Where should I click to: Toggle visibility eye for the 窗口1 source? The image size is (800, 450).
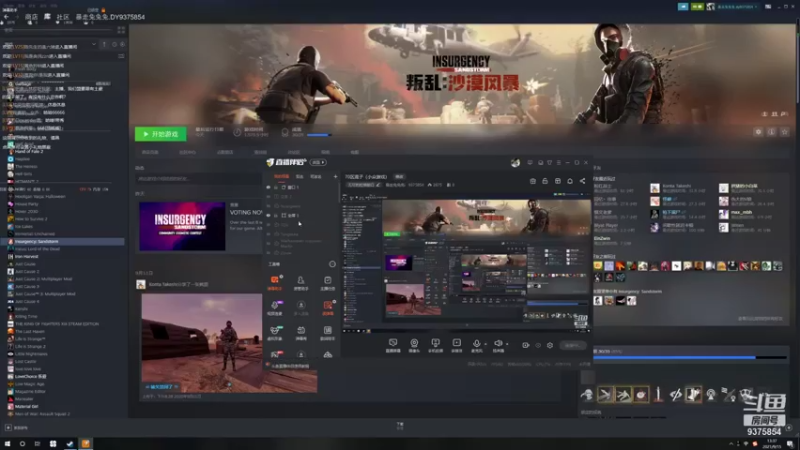coord(268,187)
